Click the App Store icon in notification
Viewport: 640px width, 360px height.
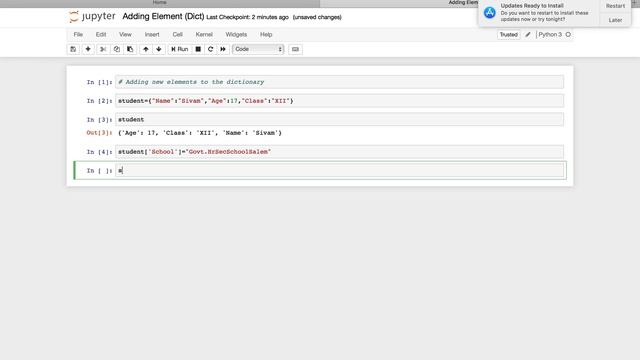489,13
